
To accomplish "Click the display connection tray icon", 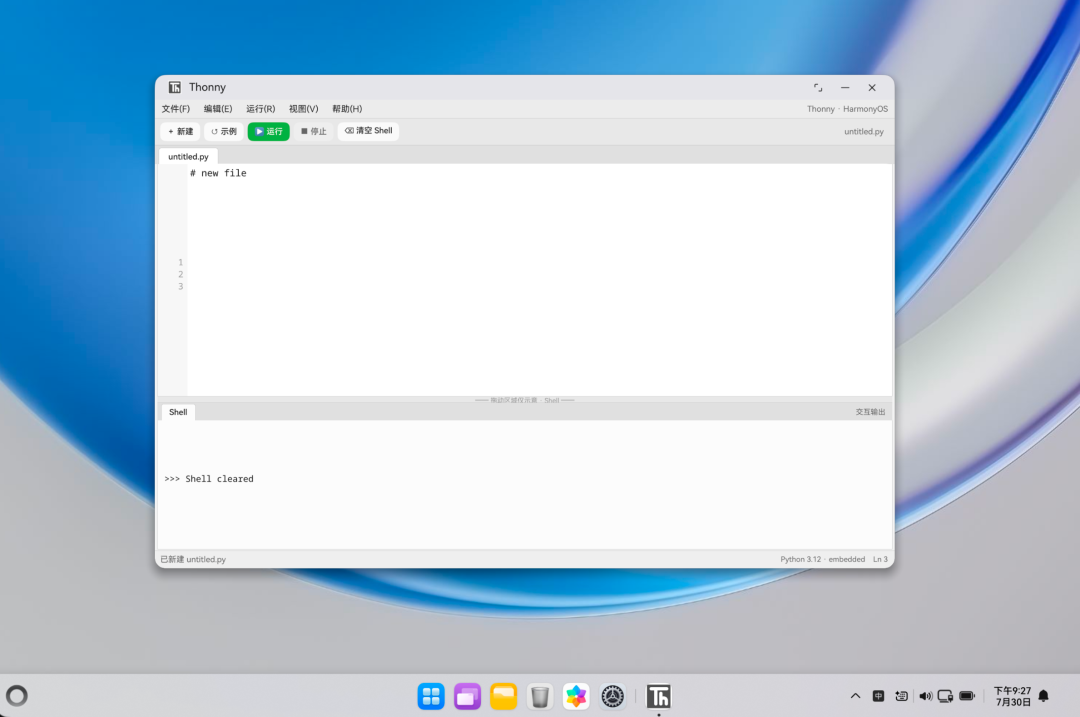I will pyautogui.click(x=946, y=696).
